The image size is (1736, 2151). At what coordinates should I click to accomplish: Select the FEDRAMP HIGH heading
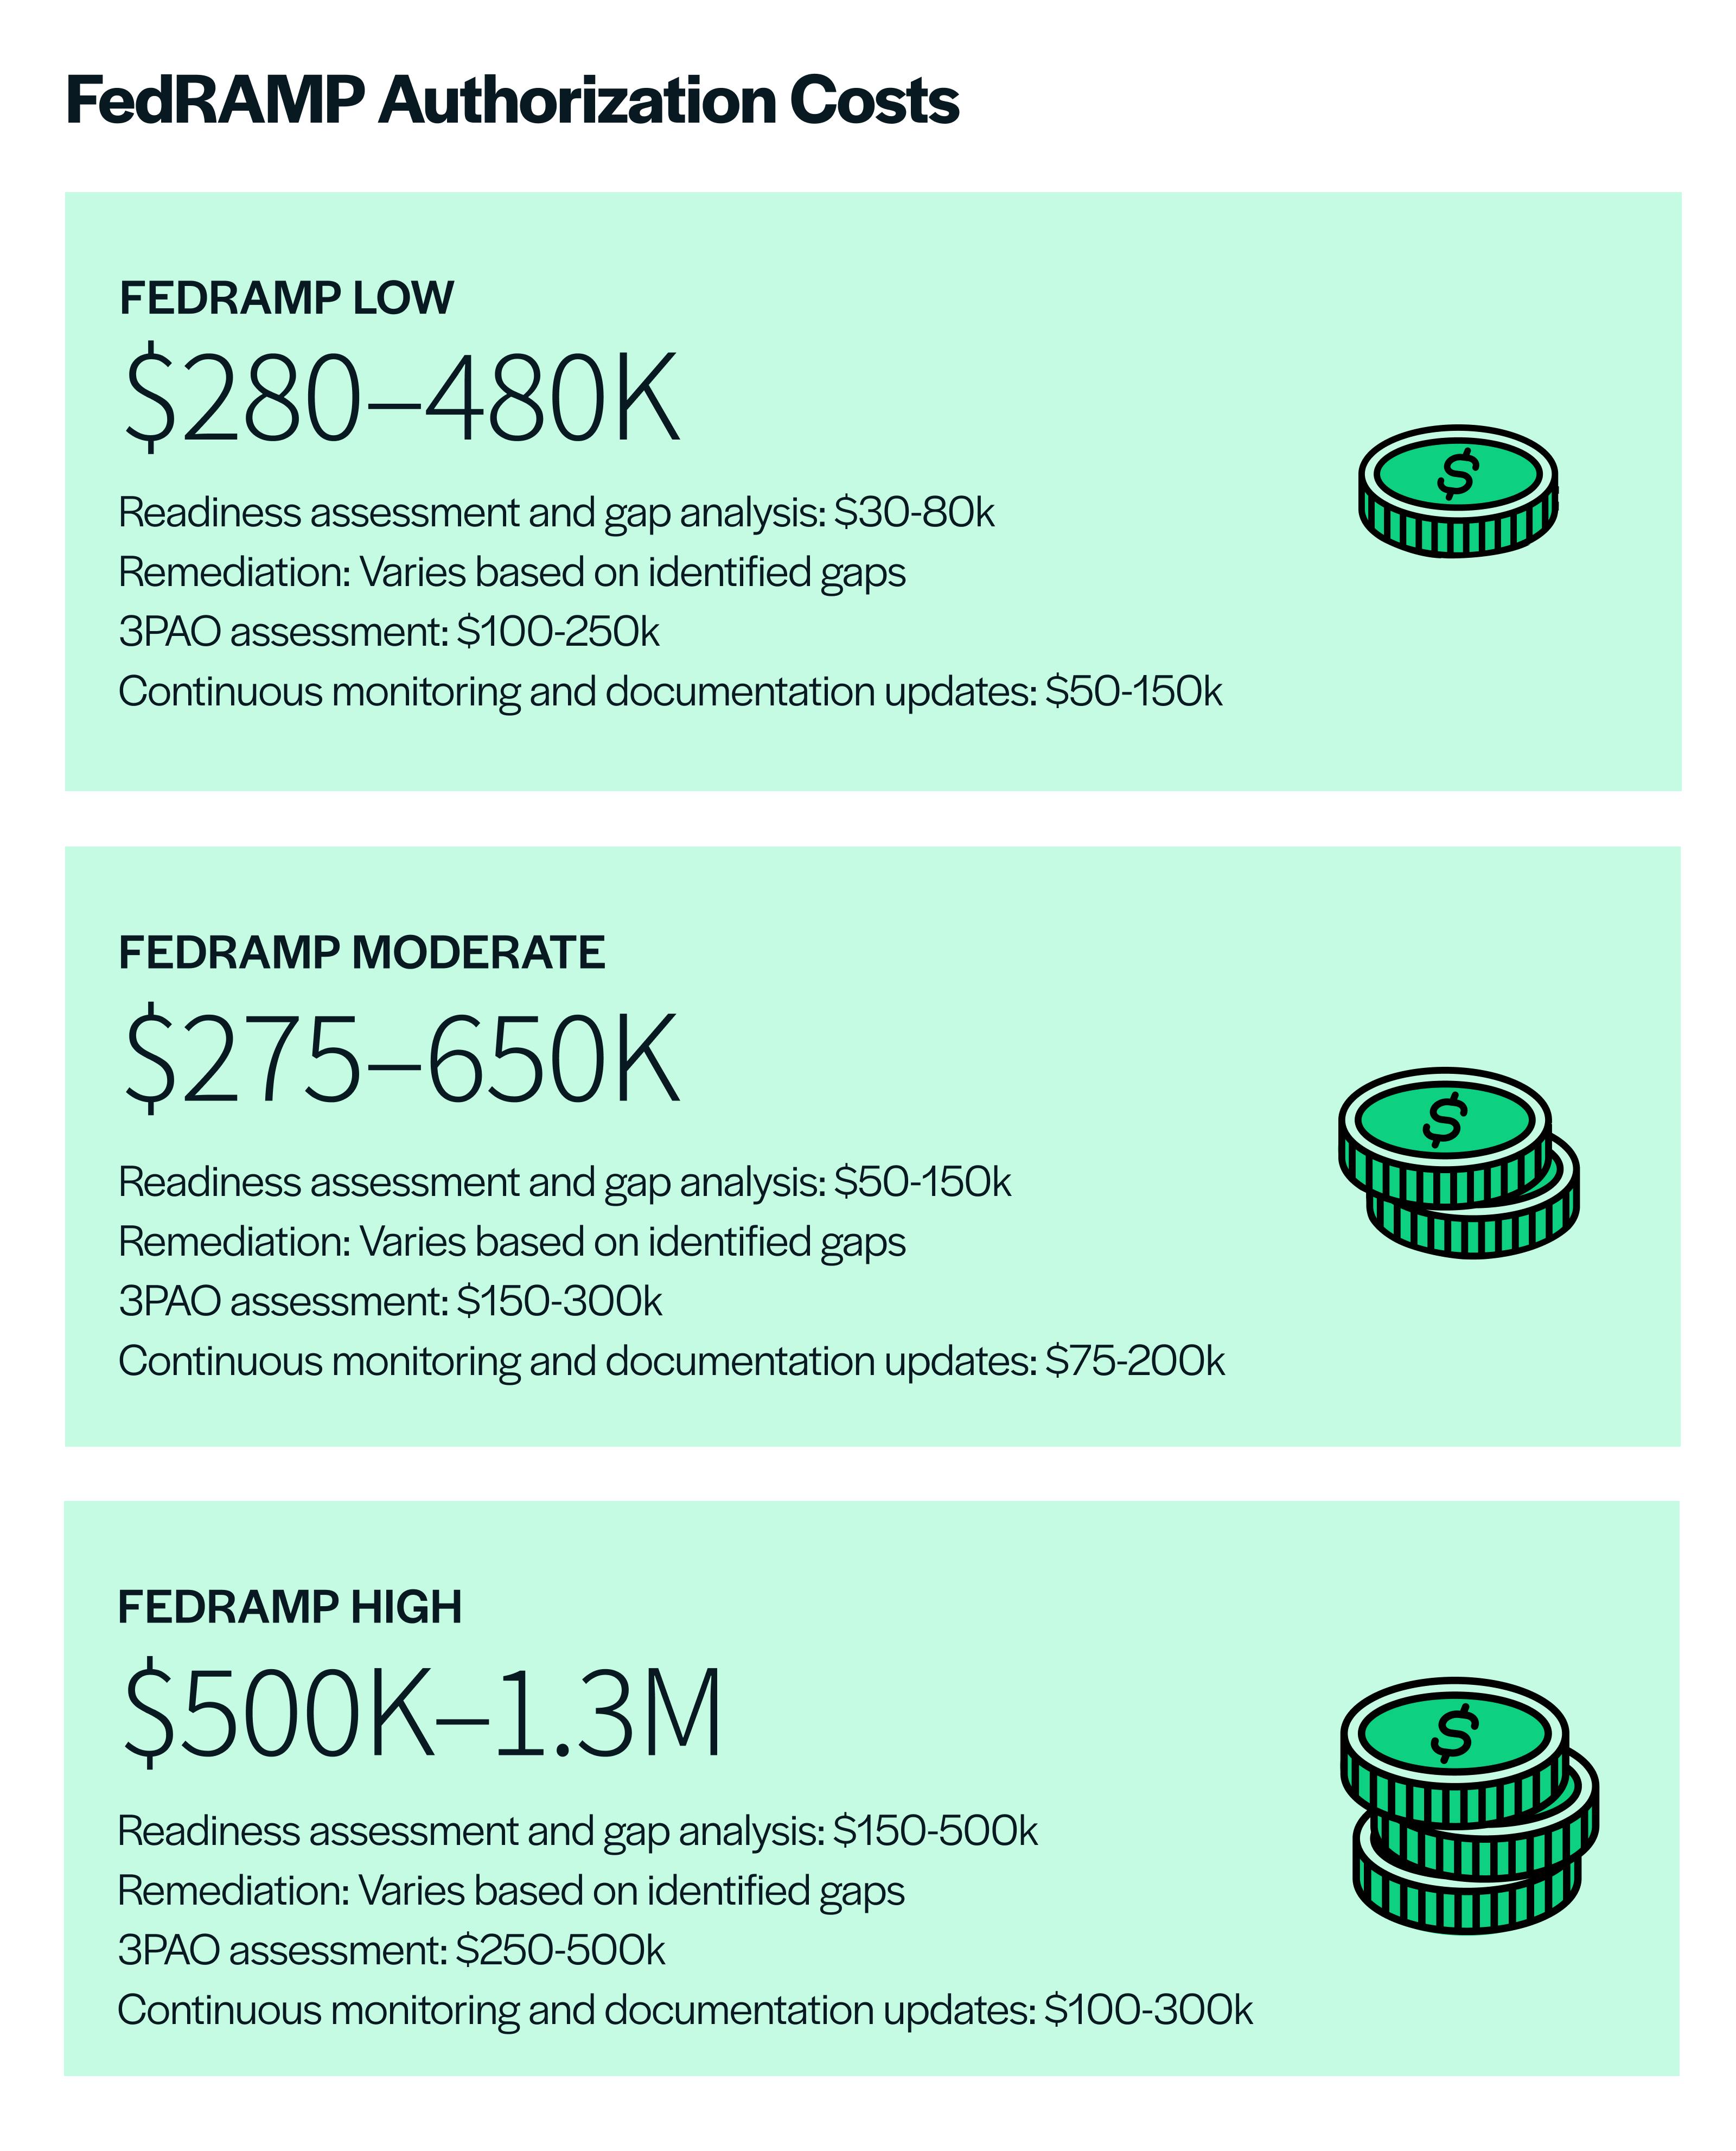click(290, 1607)
